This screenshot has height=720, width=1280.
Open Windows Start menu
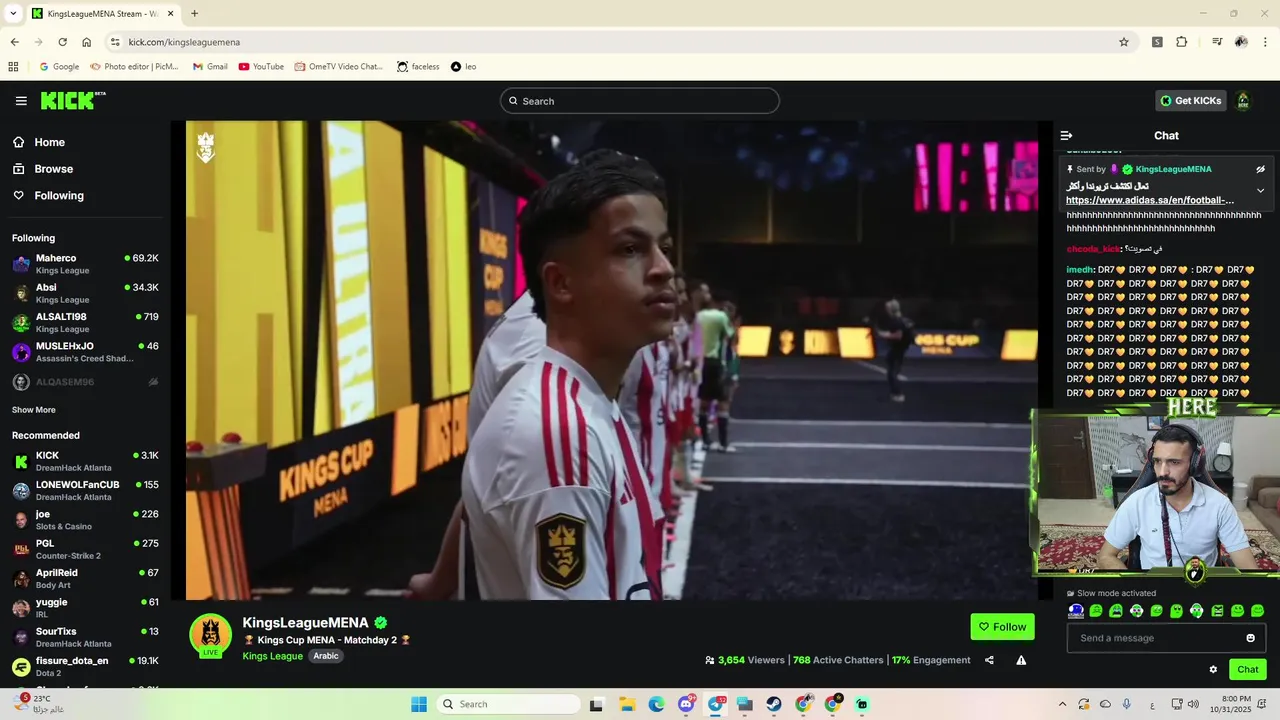point(419,704)
